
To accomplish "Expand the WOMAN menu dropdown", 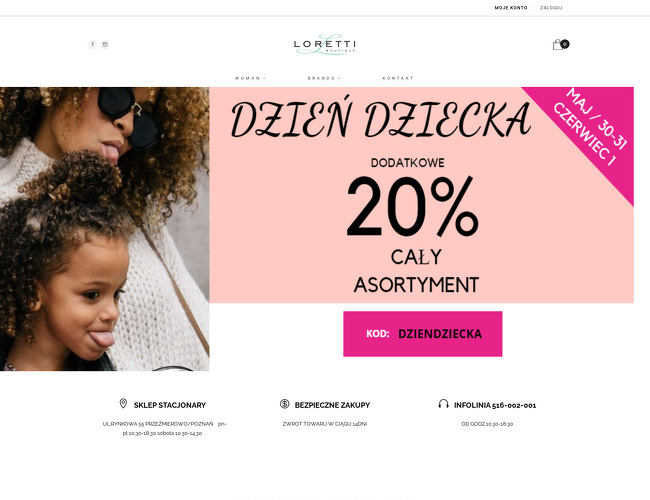I will coord(250,78).
